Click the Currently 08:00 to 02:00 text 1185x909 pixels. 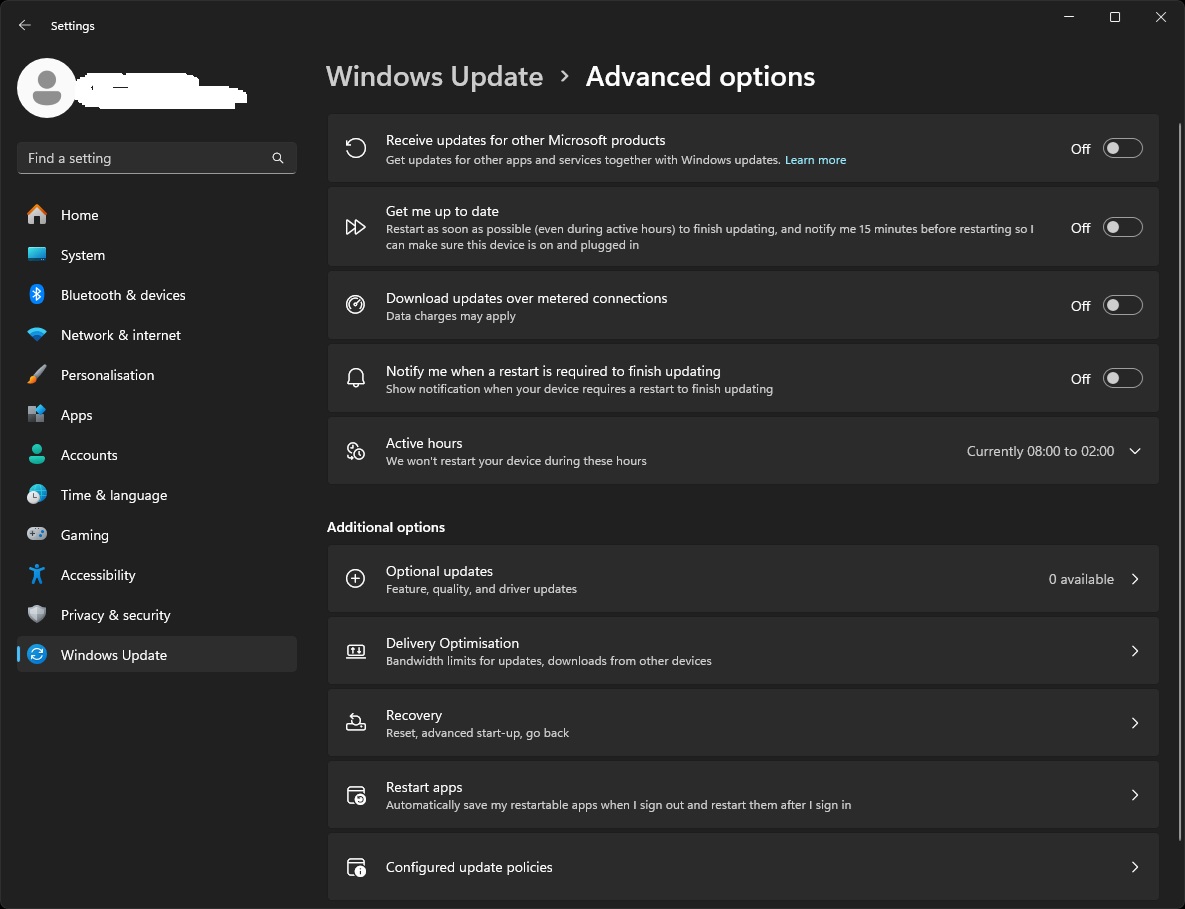(1040, 451)
